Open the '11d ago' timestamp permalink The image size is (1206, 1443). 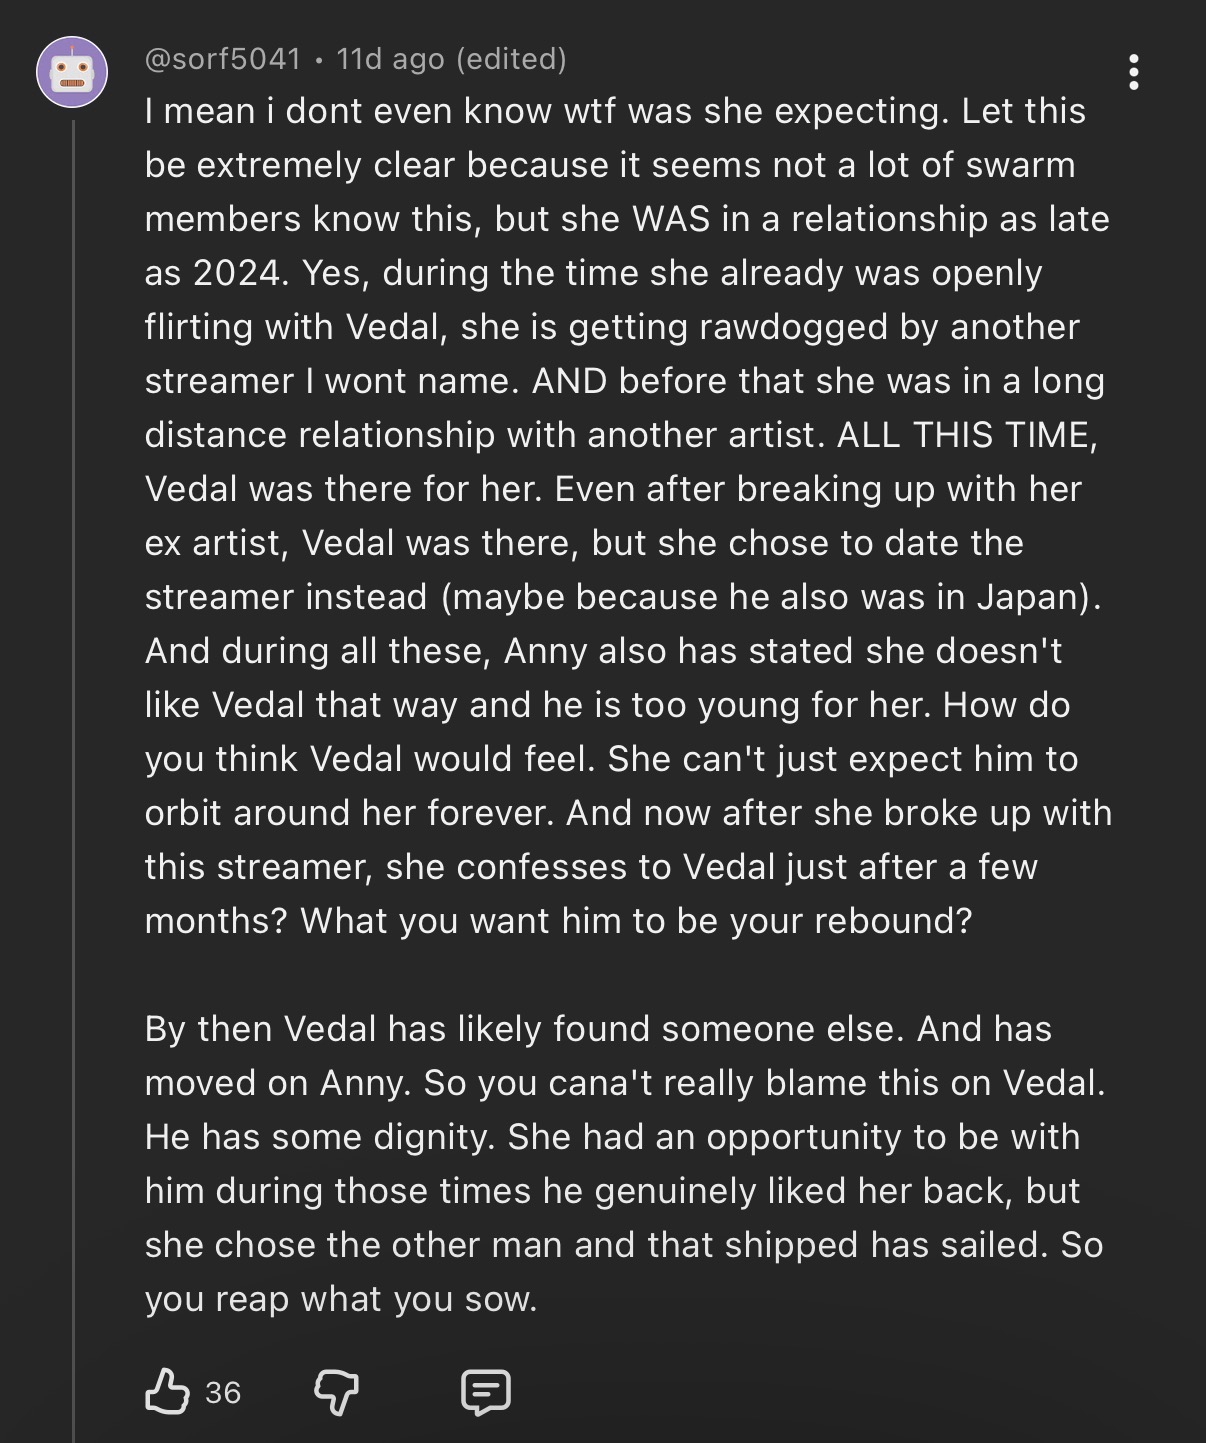click(x=390, y=59)
